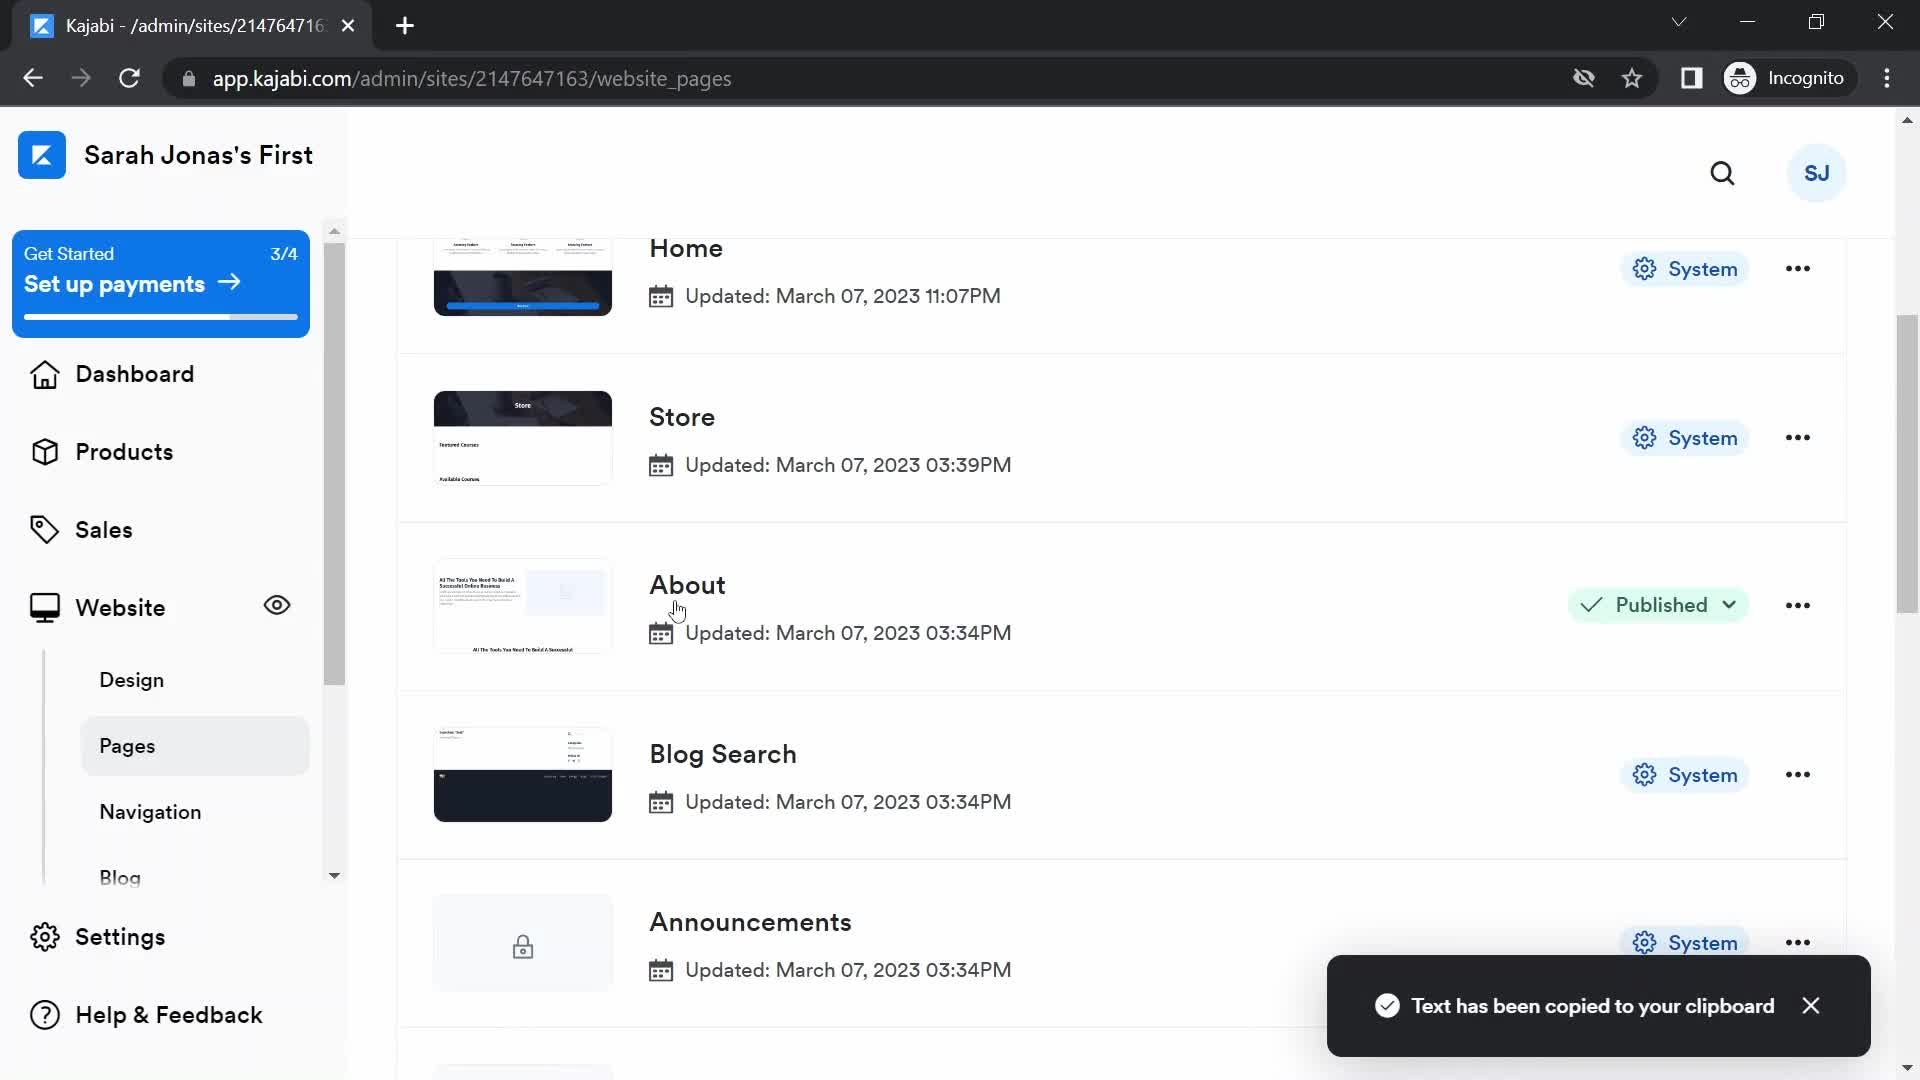Expand the Published dropdown on About page
This screenshot has height=1080, width=1920.
(1727, 605)
